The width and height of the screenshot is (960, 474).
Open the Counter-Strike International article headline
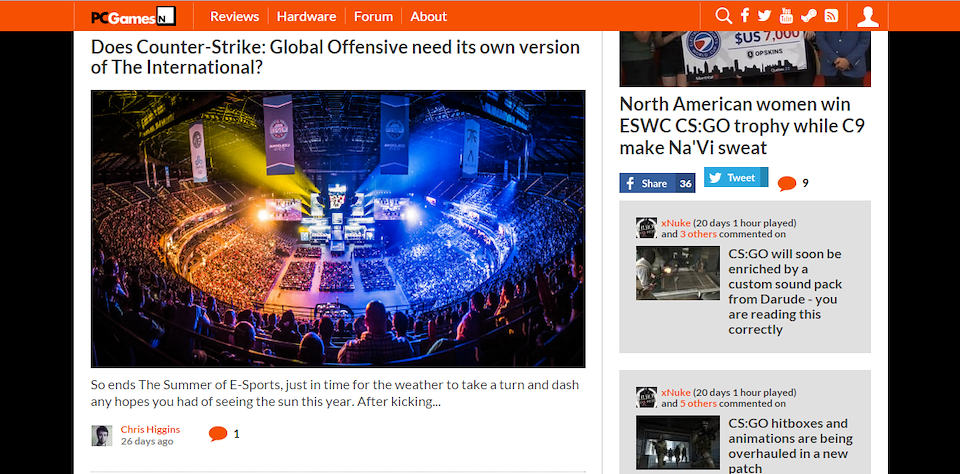(x=335, y=57)
